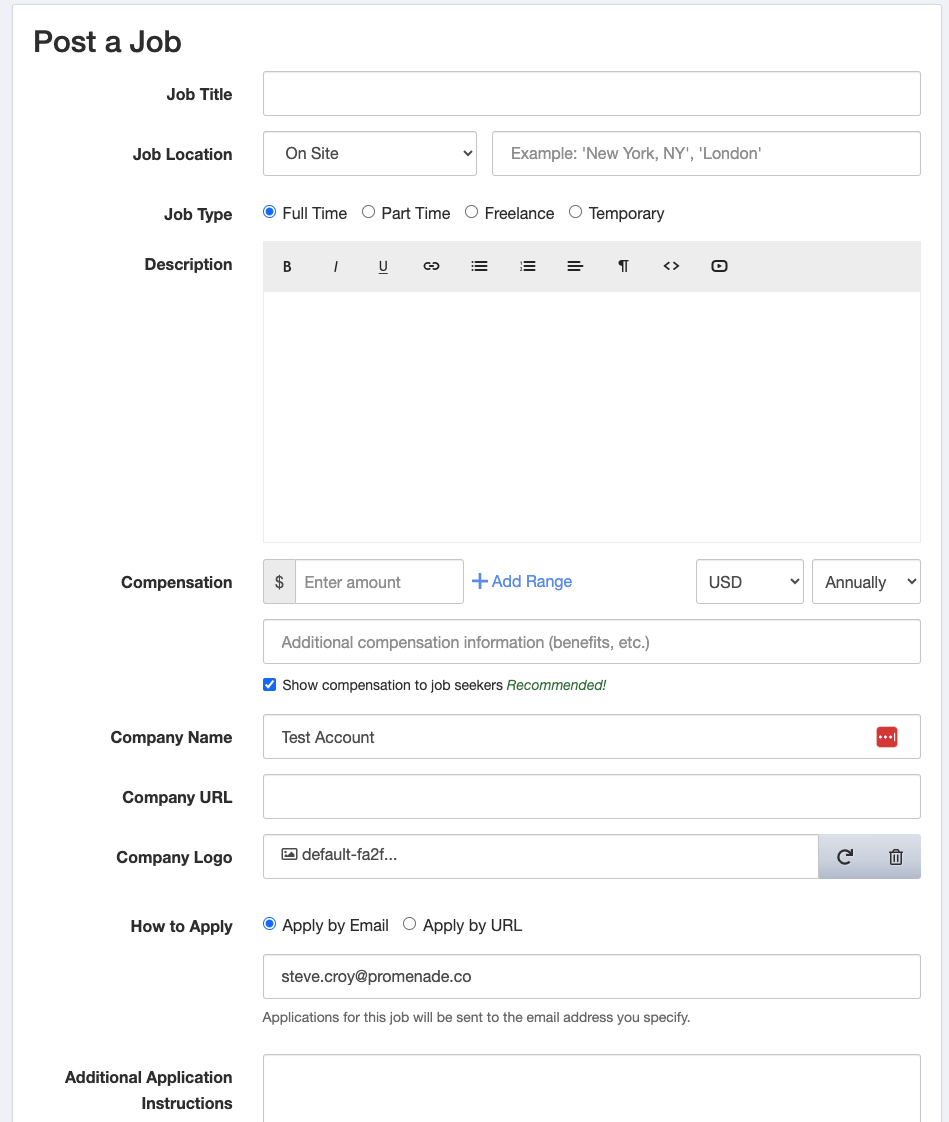Toggle italic formatting in description editor
Image resolution: width=949 pixels, height=1122 pixels.
click(x=335, y=266)
